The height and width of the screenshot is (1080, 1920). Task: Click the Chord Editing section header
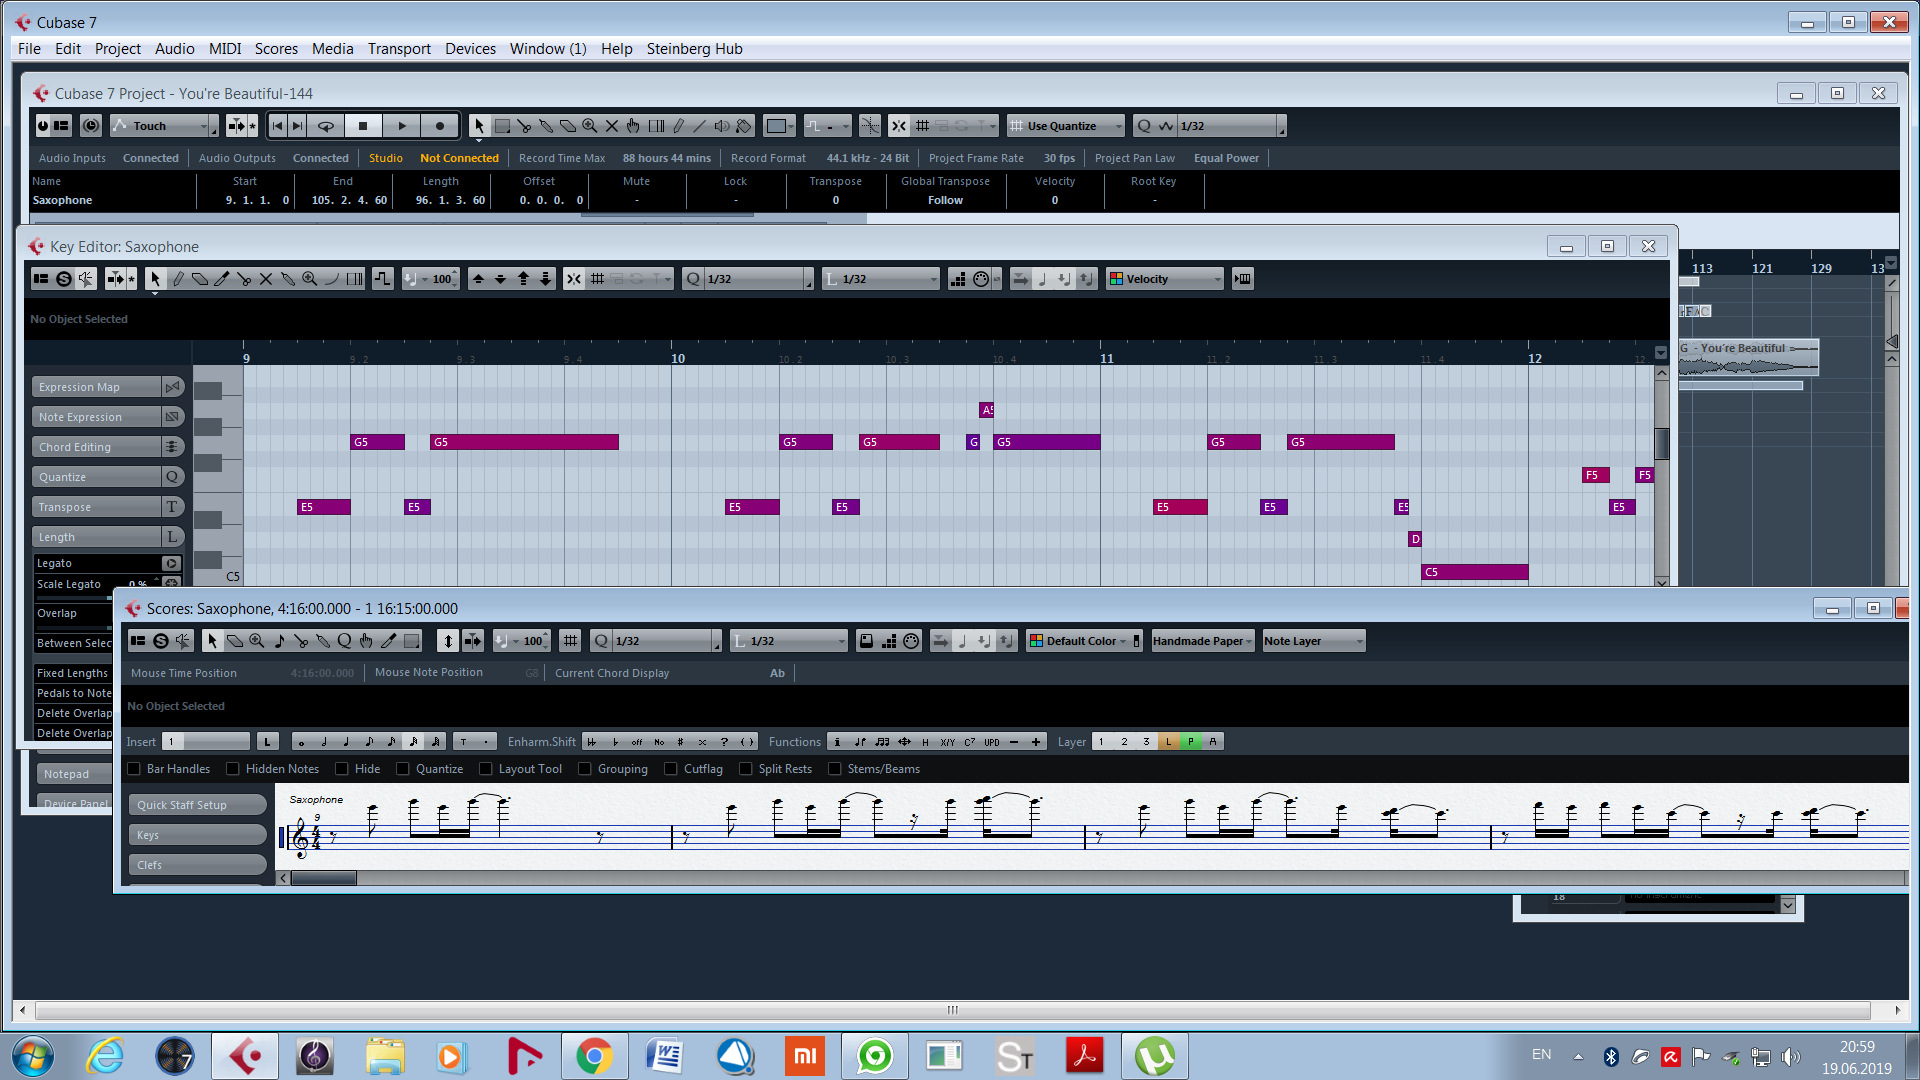point(97,447)
